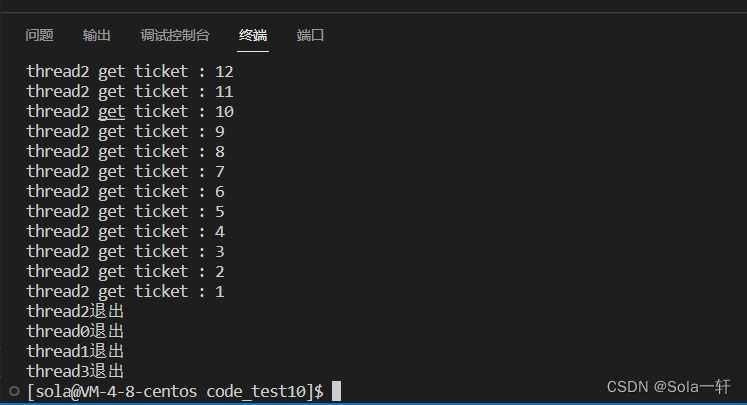Image resolution: width=747 pixels, height=405 pixels.
Task: Click the 'thread2退出' output line
Action: pyautogui.click(x=75, y=312)
